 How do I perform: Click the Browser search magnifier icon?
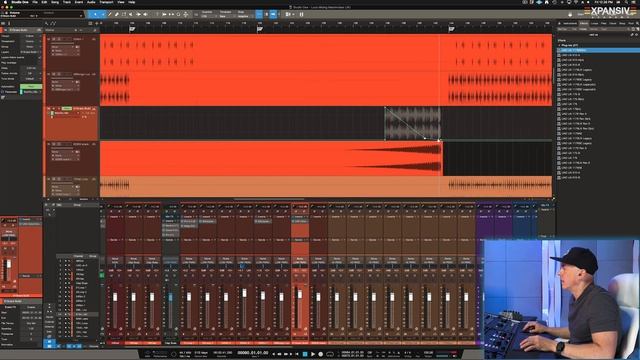pyautogui.click(x=637, y=23)
